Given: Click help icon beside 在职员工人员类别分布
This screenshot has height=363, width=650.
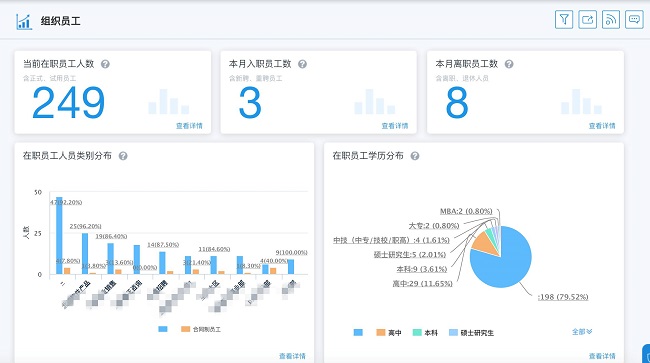Looking at the screenshot, I should 123,156.
